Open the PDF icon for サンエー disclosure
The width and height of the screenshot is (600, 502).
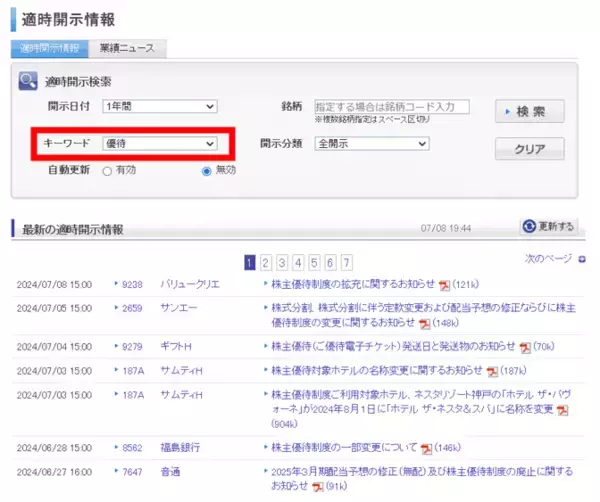click(x=425, y=324)
